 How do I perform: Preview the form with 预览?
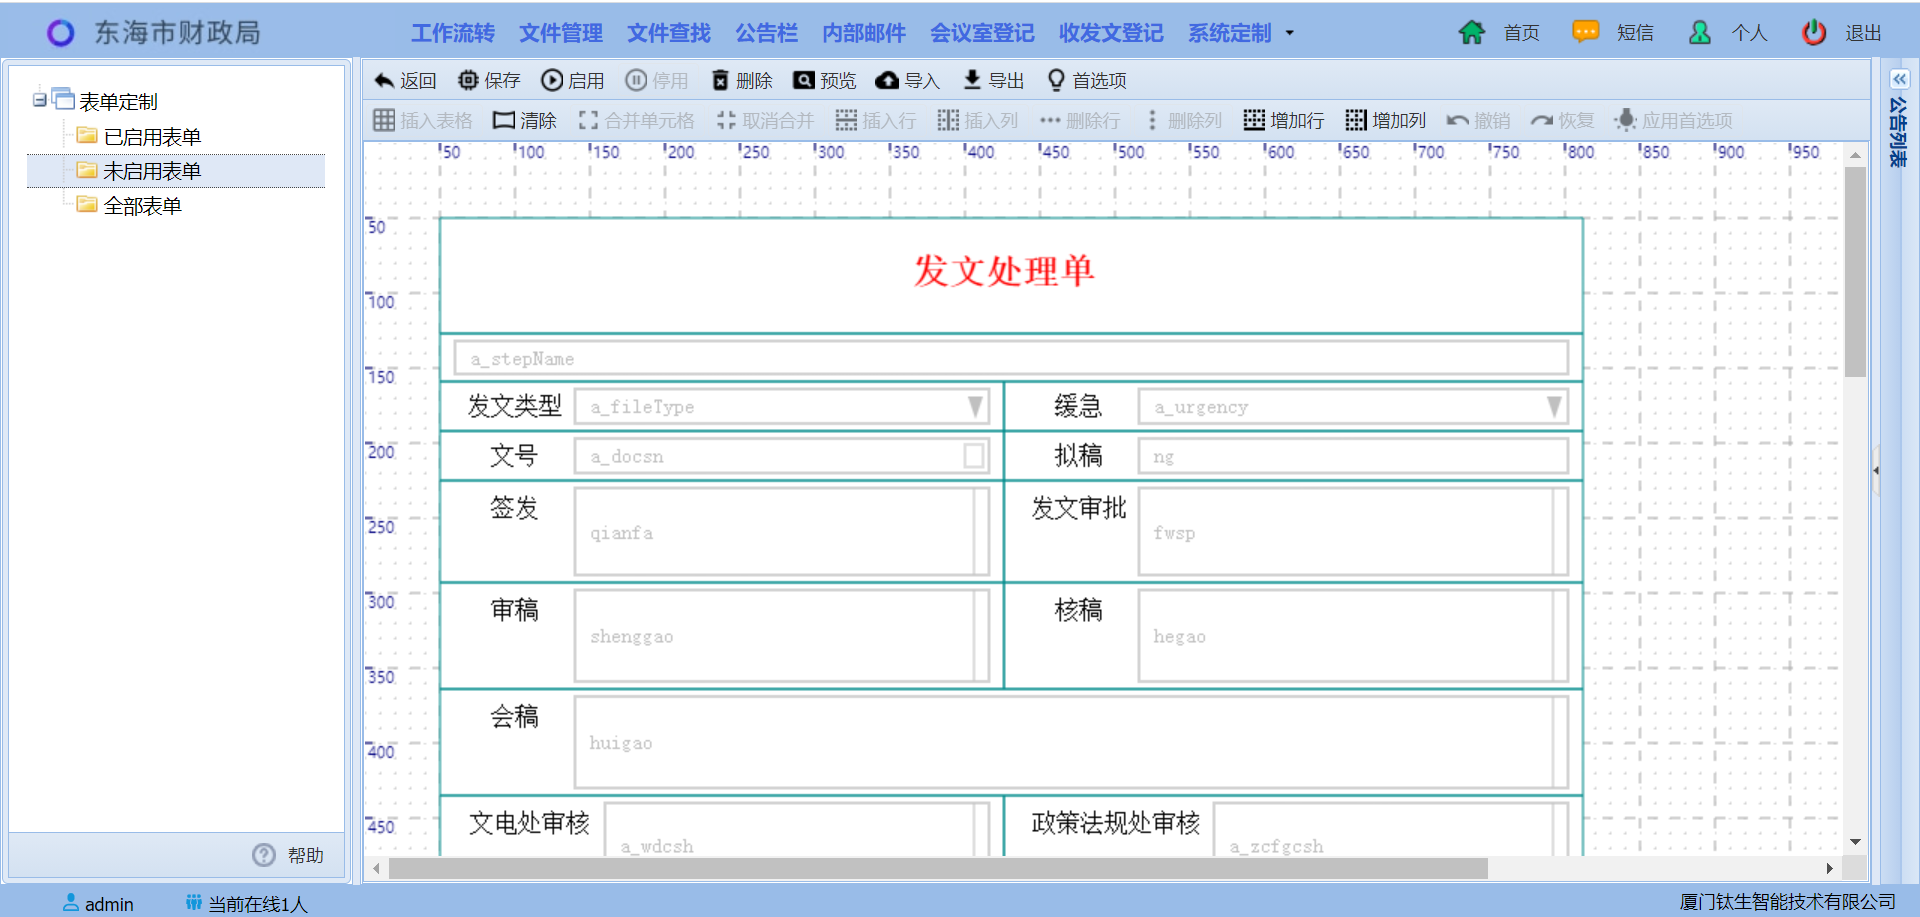[x=825, y=81]
